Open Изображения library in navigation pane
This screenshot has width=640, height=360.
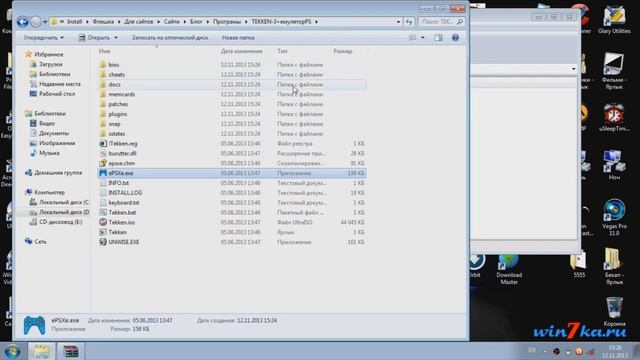point(57,143)
